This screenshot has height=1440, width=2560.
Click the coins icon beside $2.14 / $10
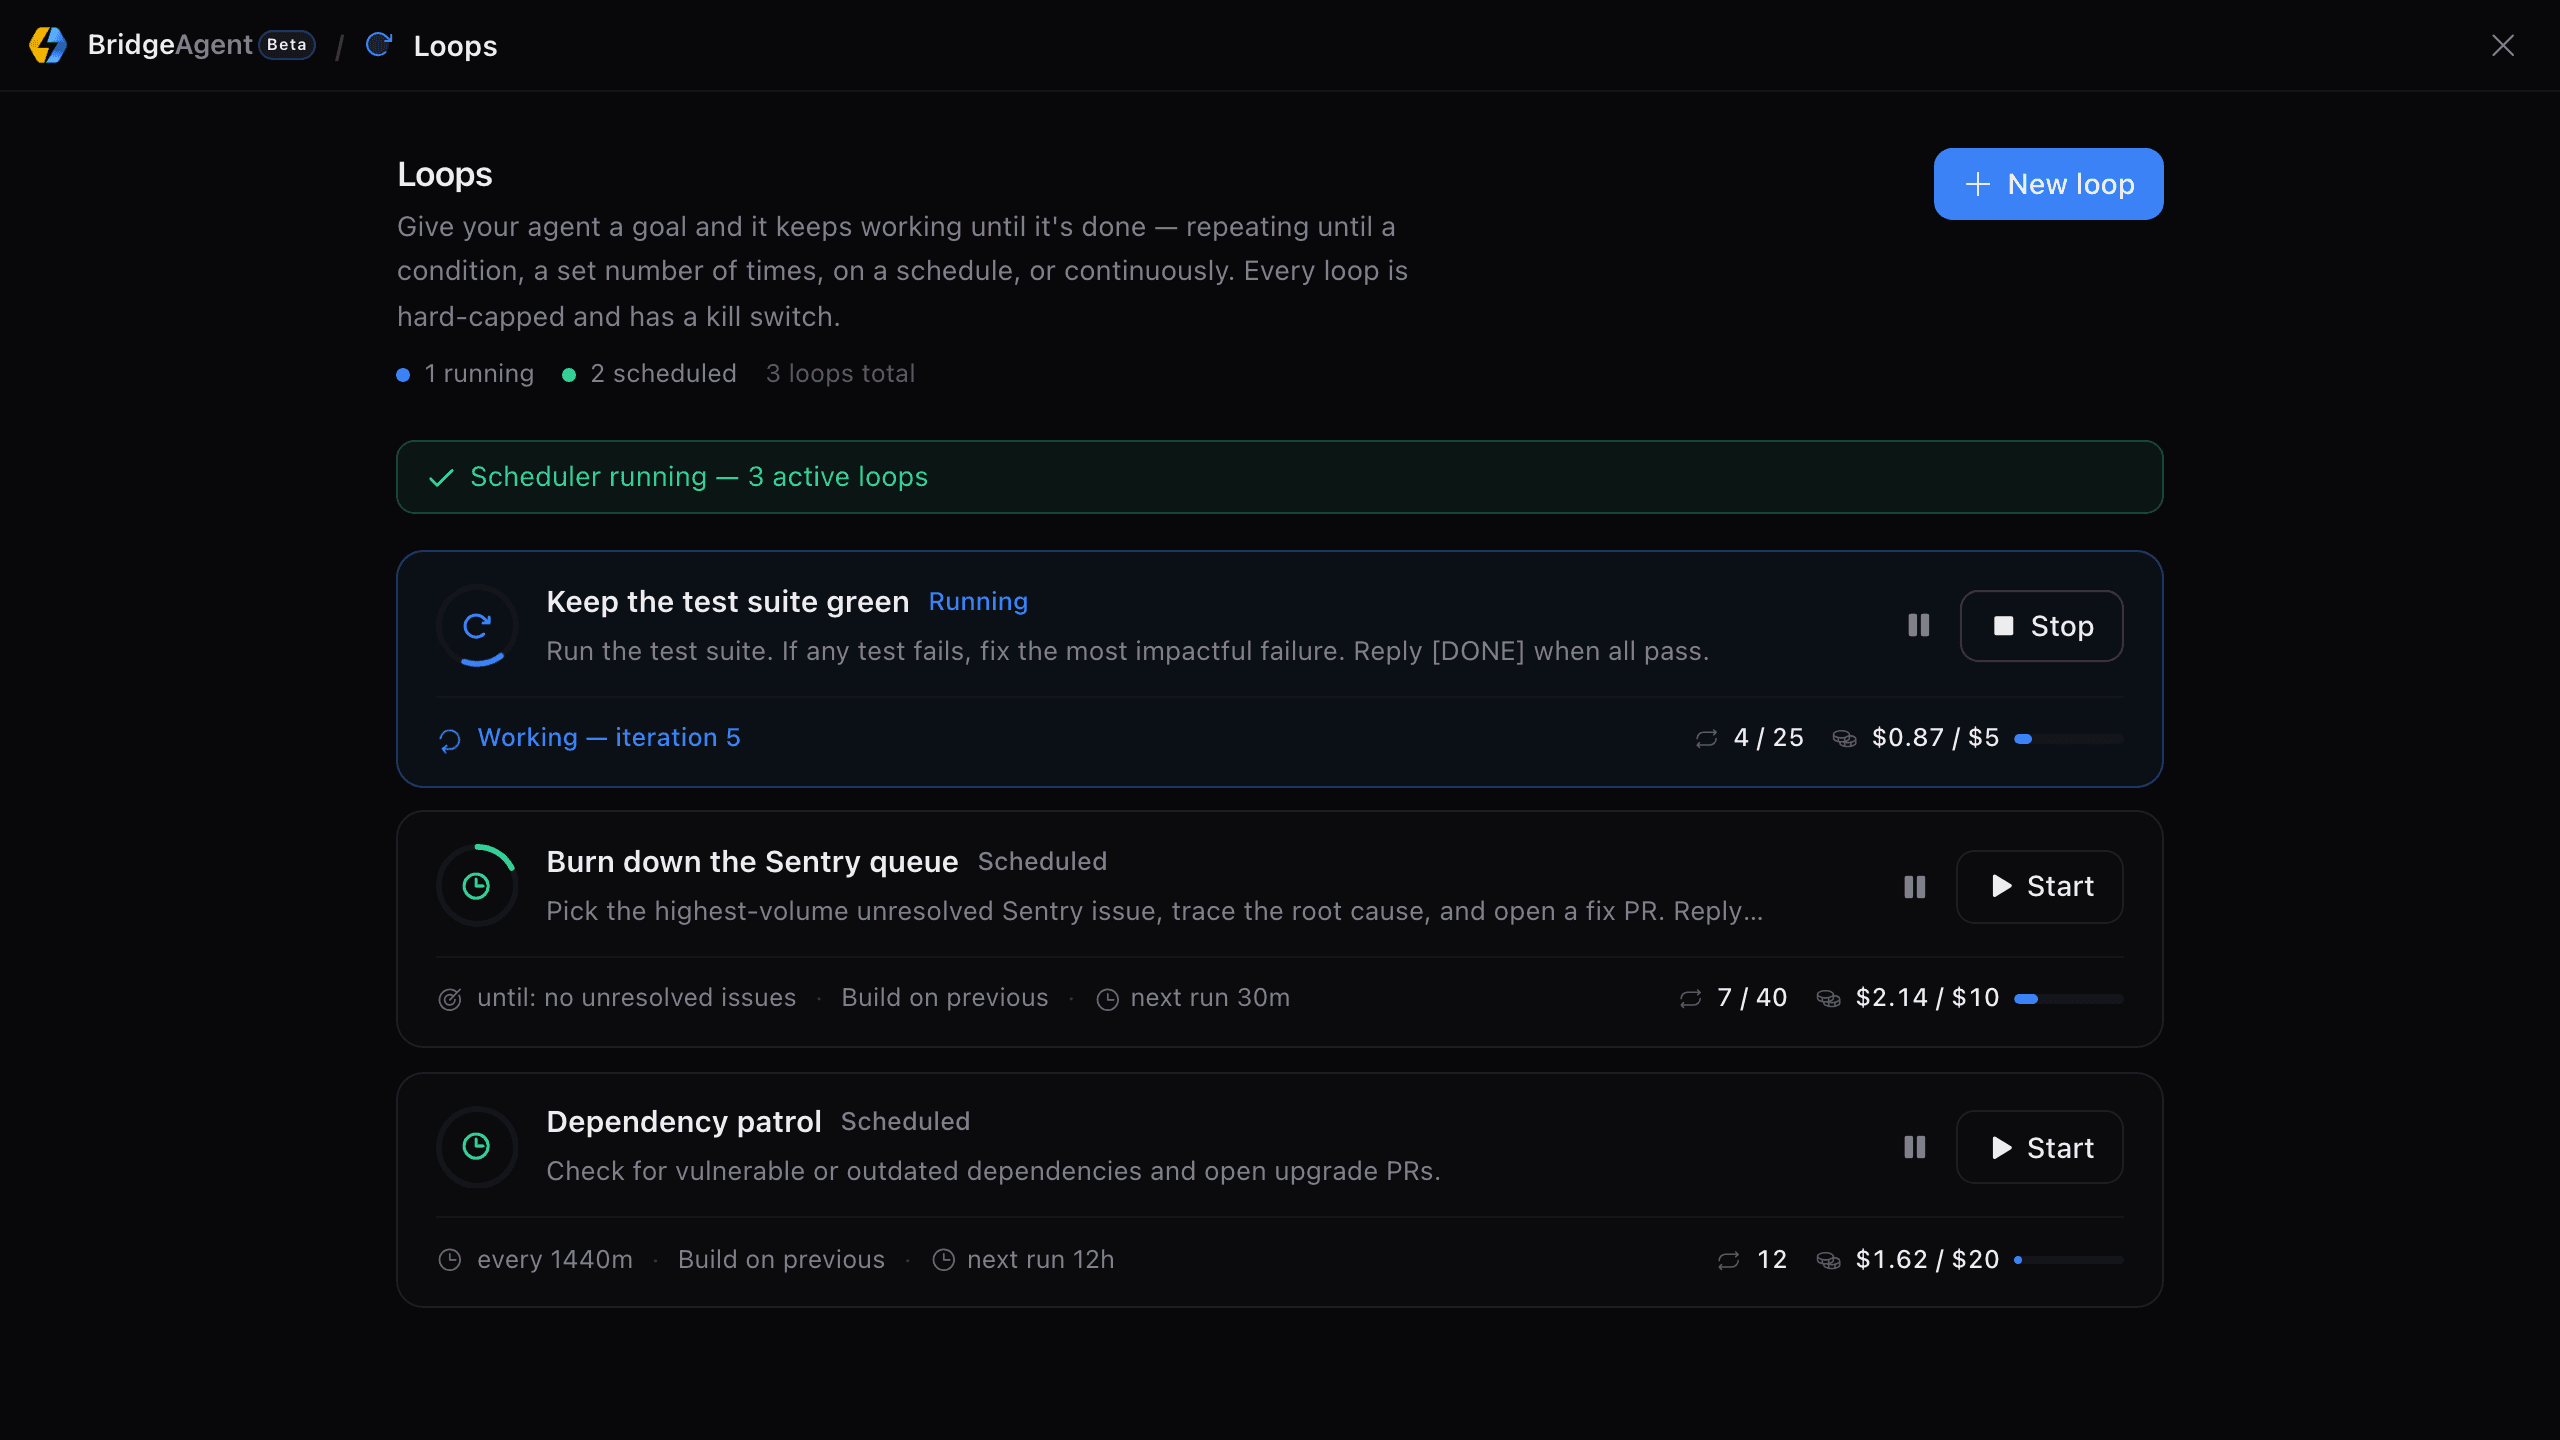tap(1828, 998)
